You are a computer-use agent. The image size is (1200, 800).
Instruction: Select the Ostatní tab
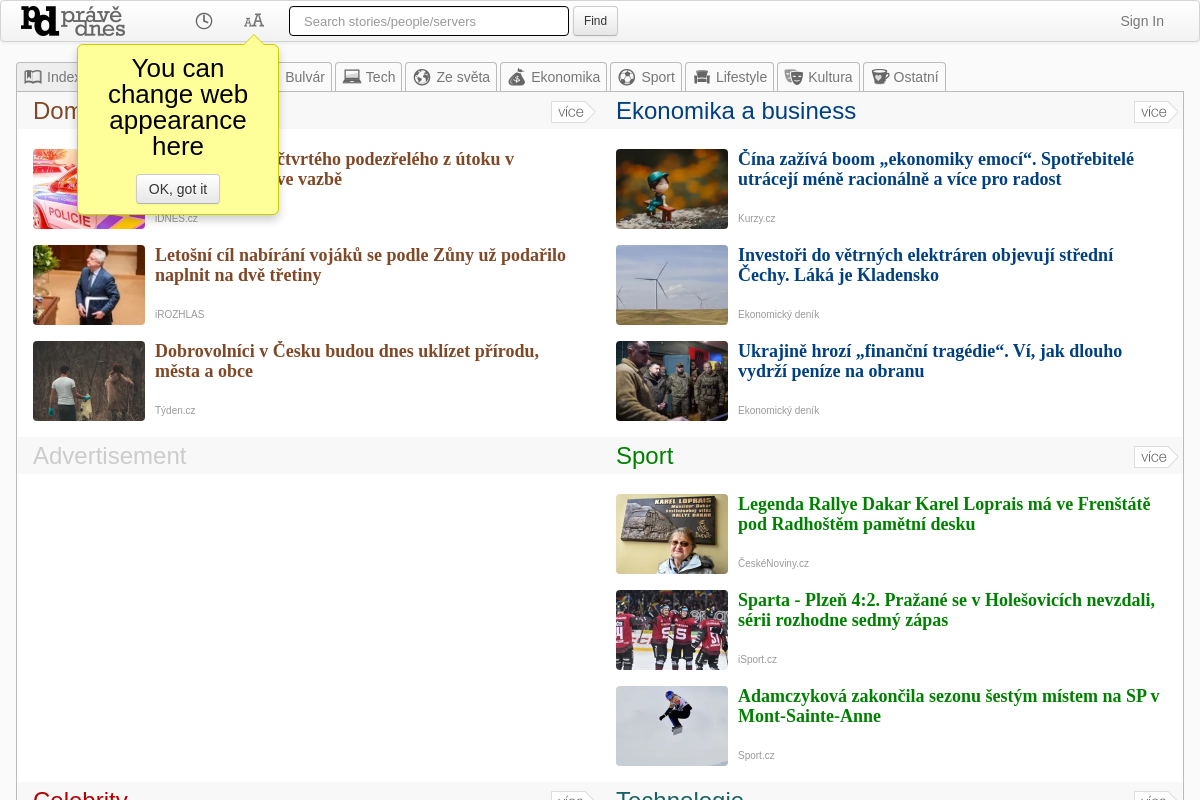pos(904,77)
